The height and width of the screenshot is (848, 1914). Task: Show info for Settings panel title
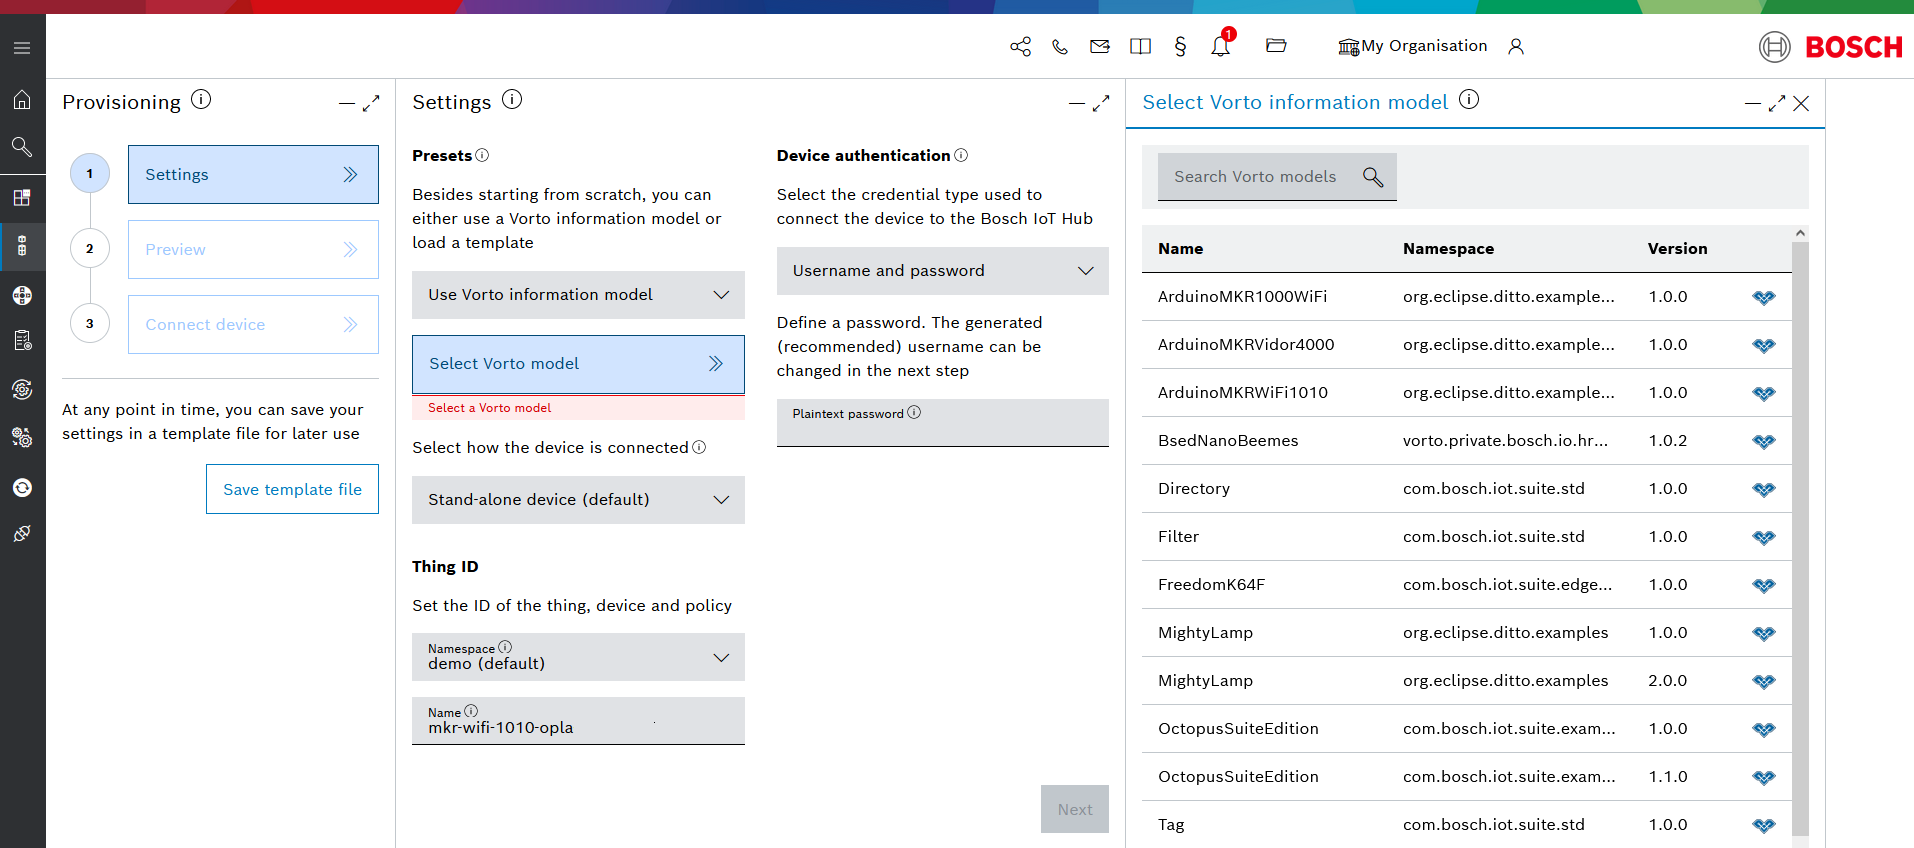[x=512, y=99]
